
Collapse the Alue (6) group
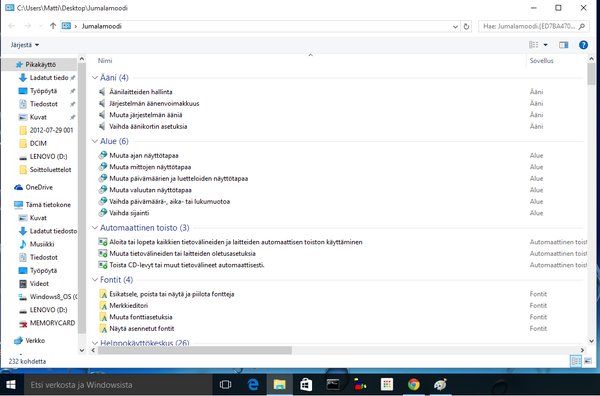pos(95,141)
